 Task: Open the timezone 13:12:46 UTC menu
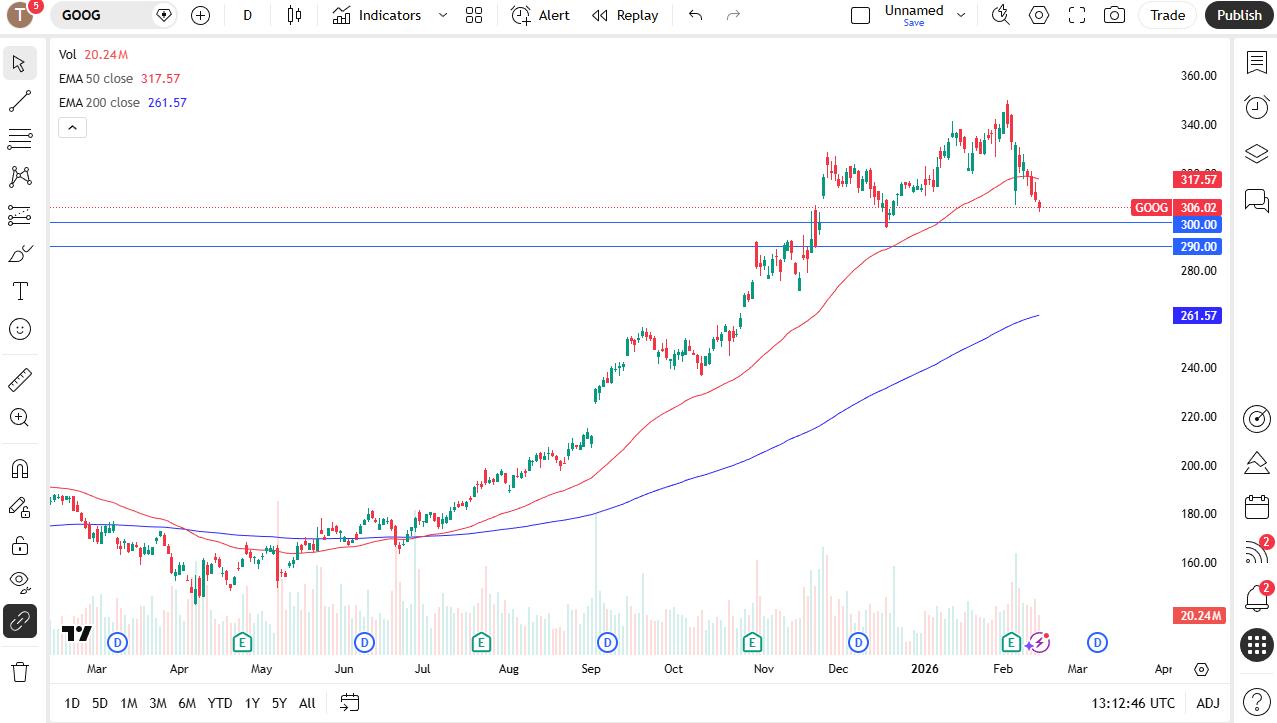tap(1133, 703)
